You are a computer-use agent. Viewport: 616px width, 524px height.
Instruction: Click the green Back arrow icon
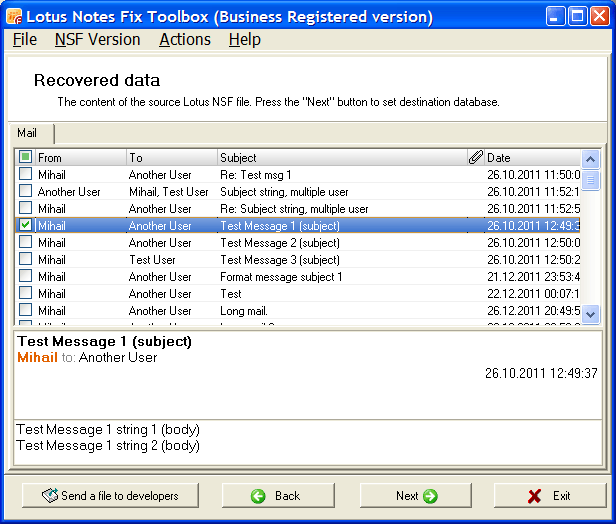point(258,496)
